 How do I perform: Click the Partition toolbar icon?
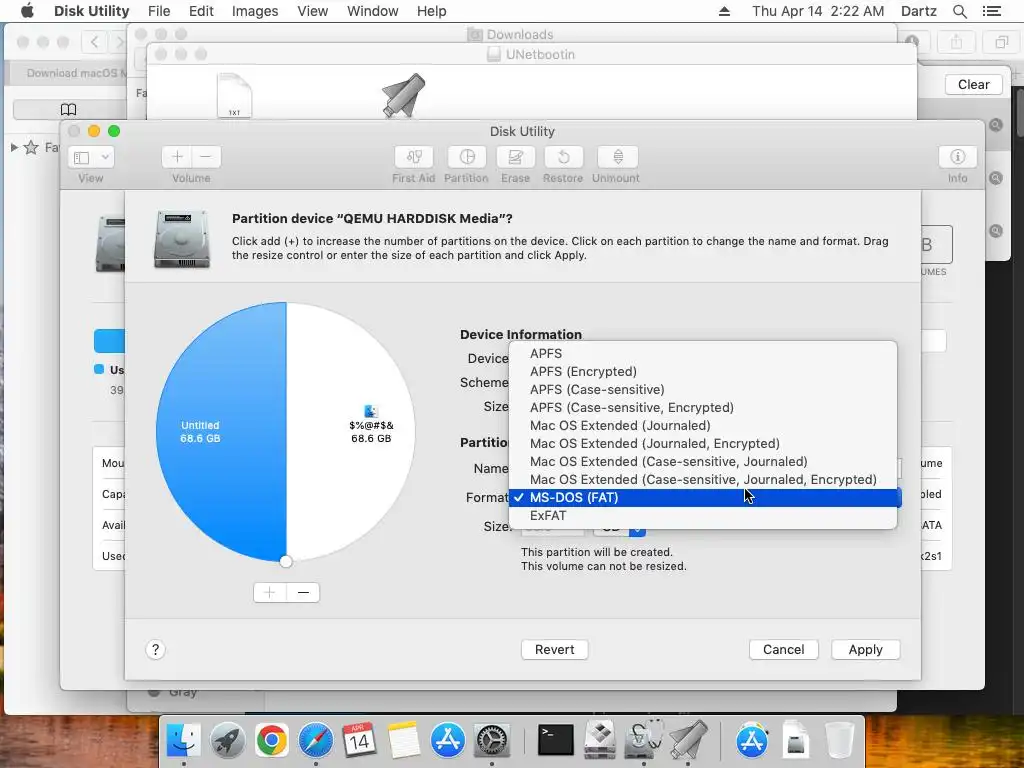click(466, 157)
